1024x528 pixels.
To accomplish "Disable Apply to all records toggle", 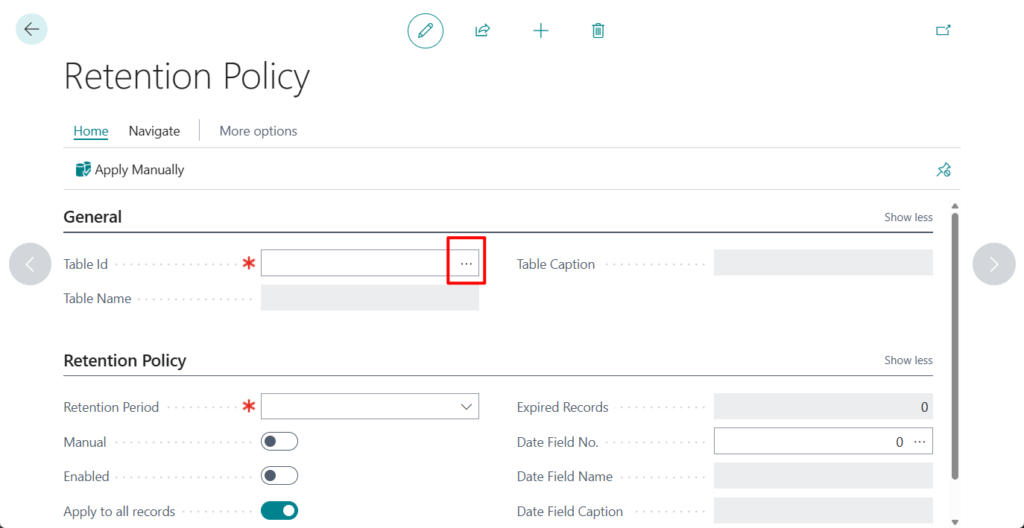I will click(279, 511).
